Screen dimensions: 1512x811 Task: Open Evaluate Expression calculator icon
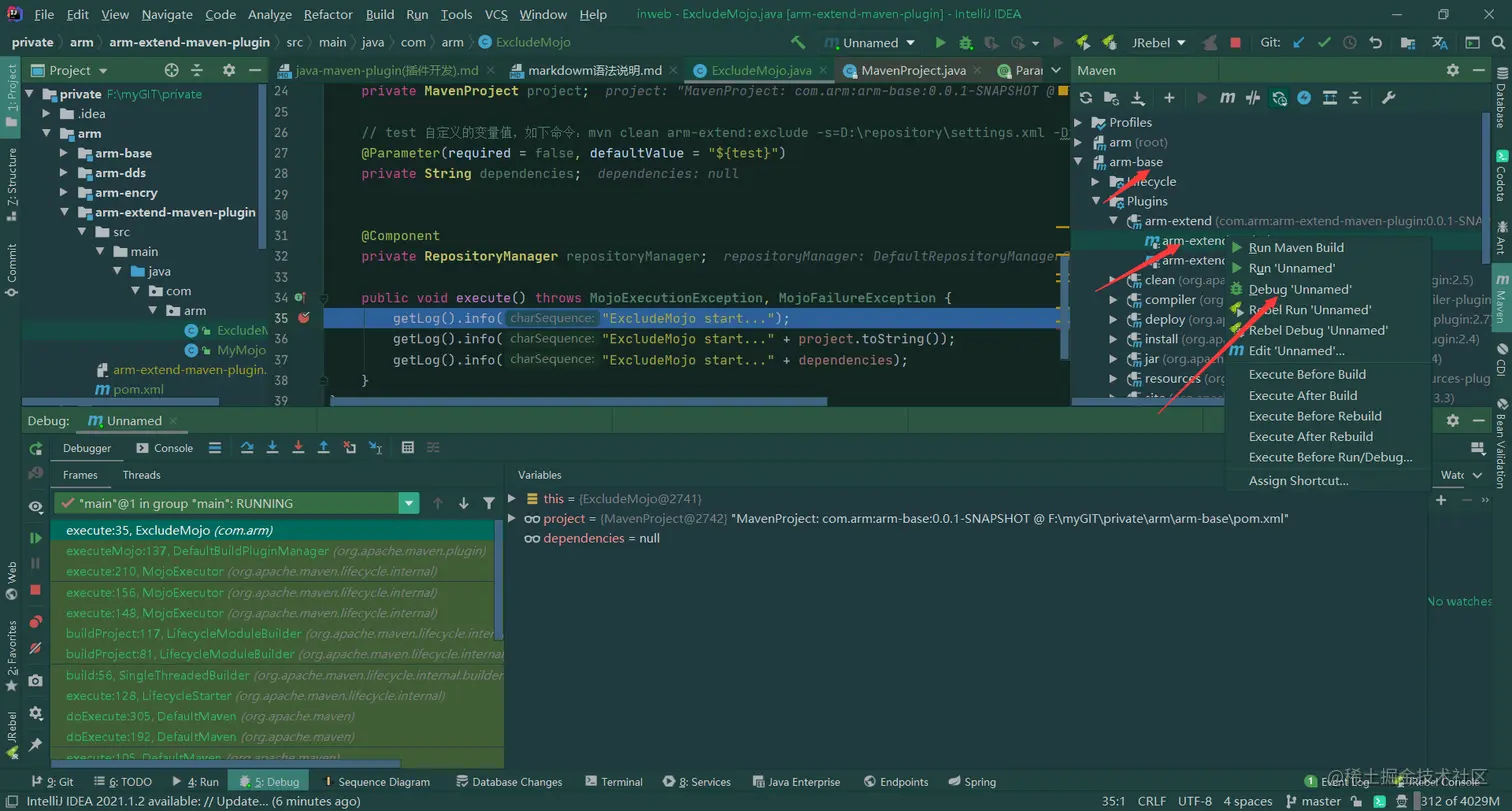(x=408, y=447)
